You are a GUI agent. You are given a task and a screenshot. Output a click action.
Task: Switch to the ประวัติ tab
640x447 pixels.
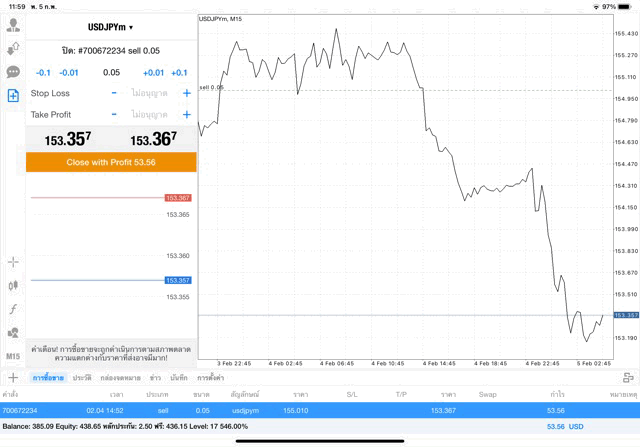click(x=81, y=378)
